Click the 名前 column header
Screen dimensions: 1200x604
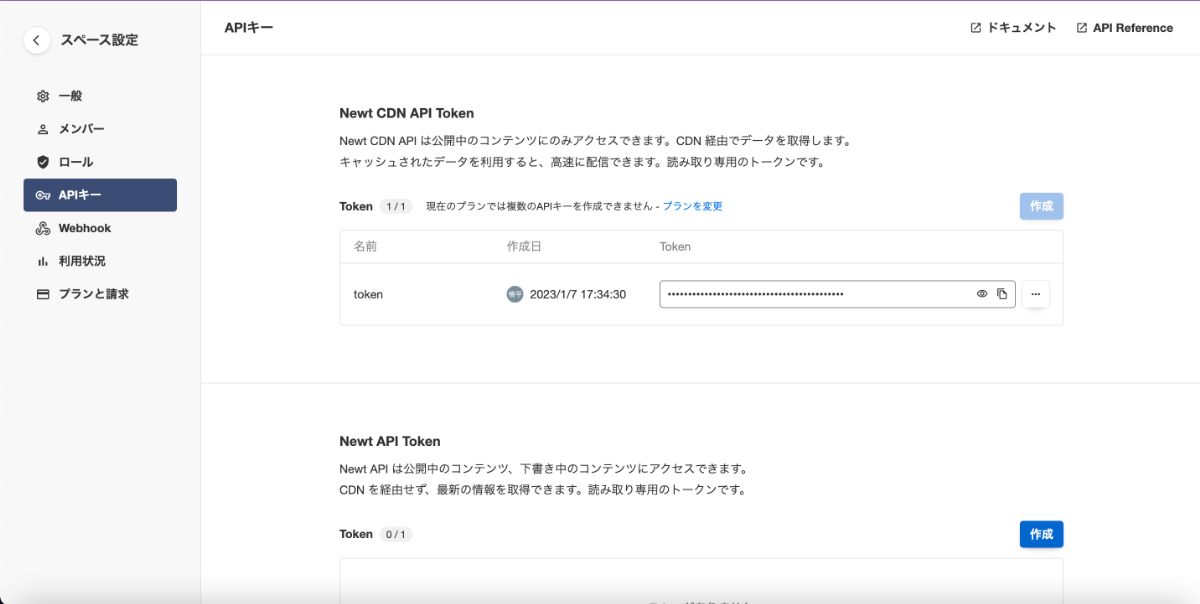[365, 246]
